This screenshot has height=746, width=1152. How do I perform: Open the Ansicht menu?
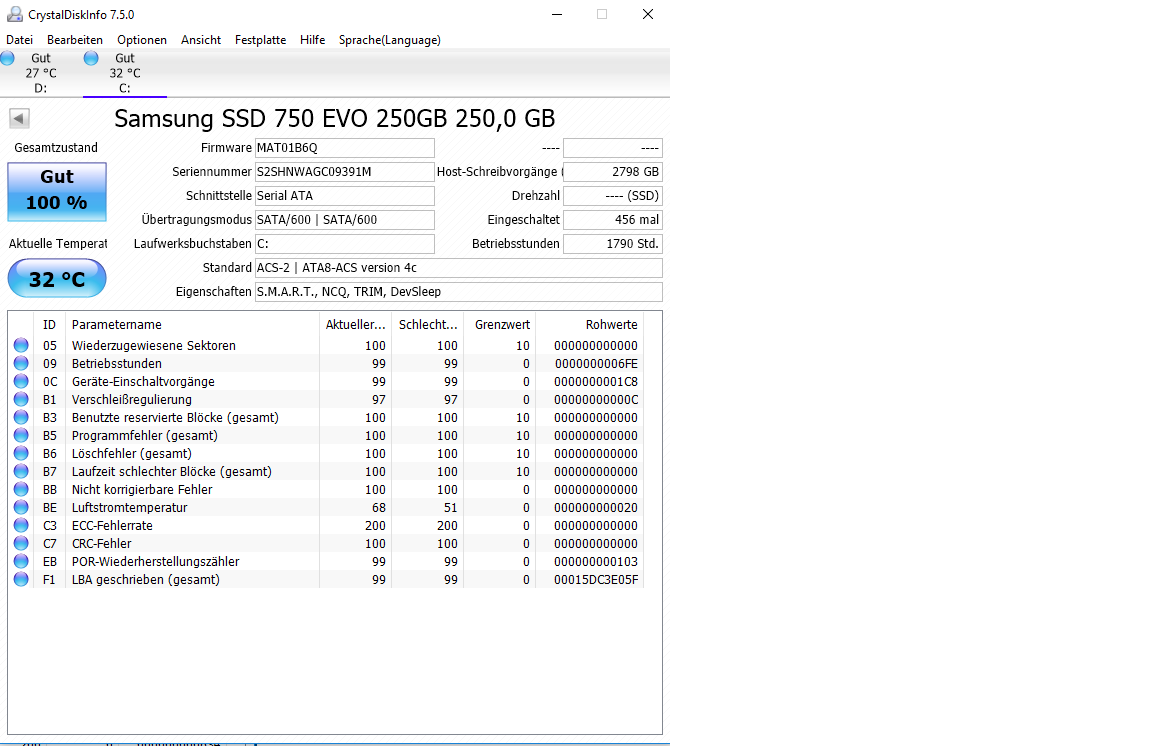201,40
